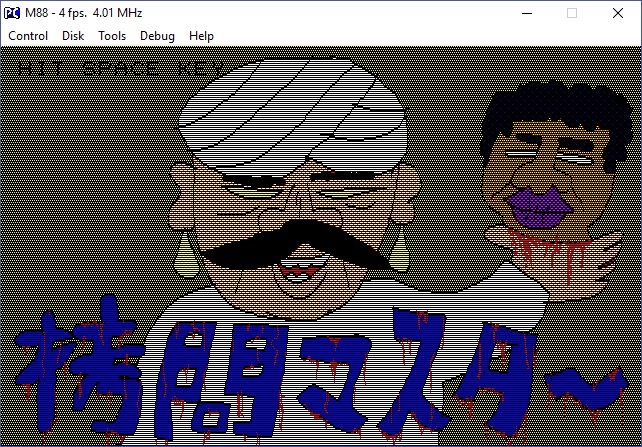Click the M88 application icon in title bar

click(12, 13)
